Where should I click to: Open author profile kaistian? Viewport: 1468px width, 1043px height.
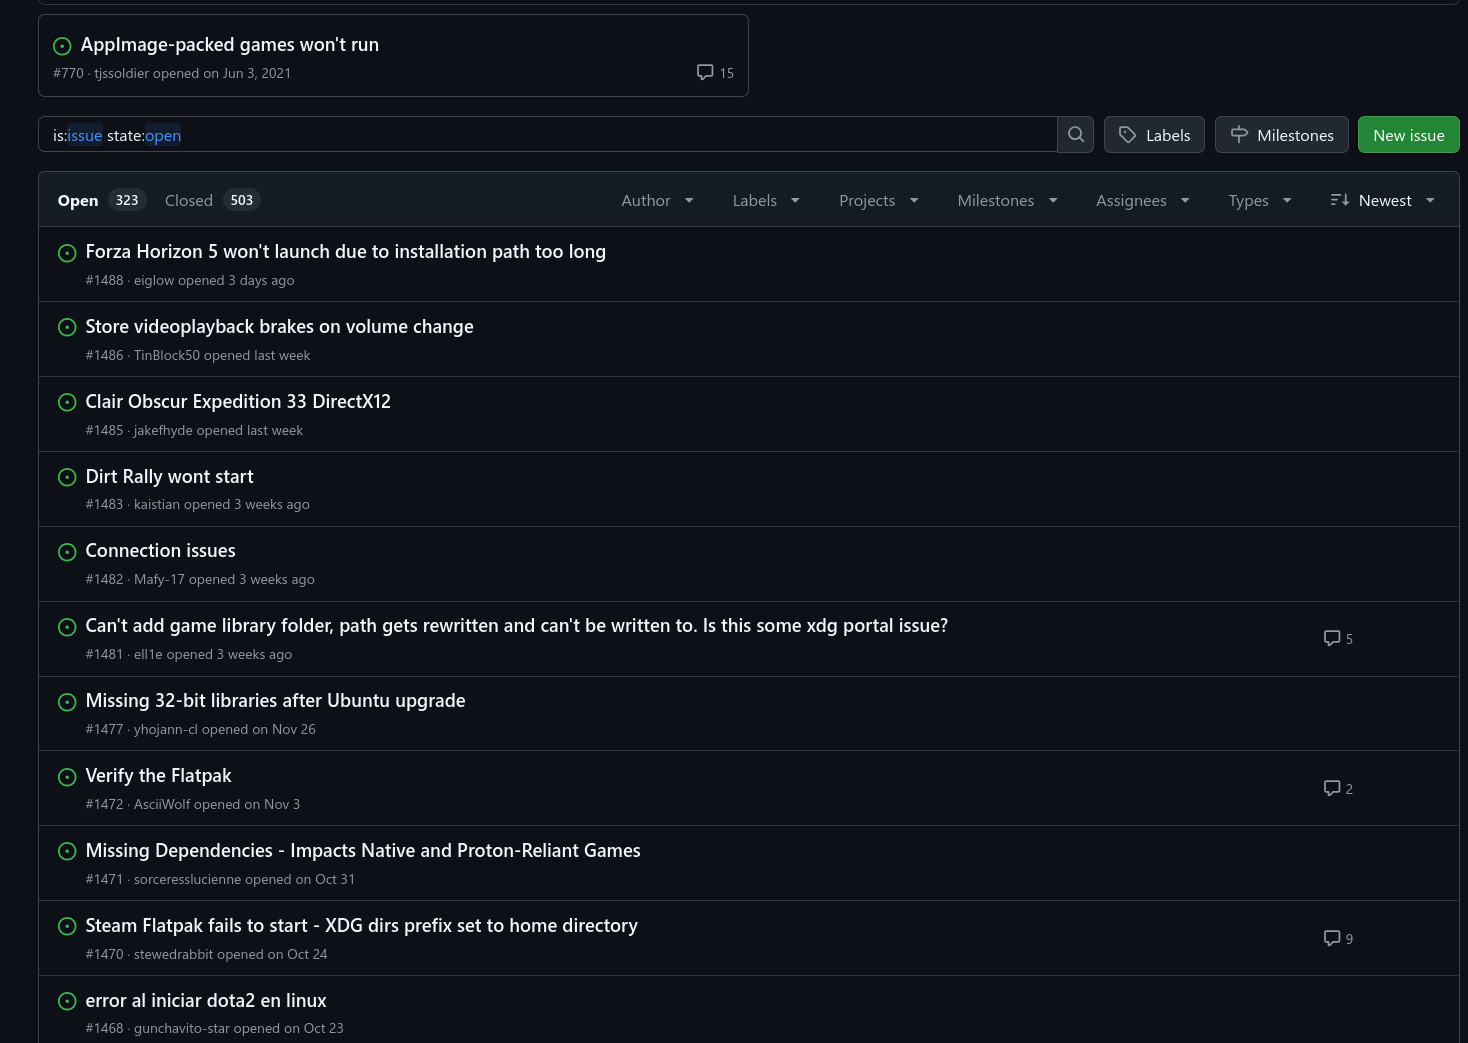[x=157, y=505]
